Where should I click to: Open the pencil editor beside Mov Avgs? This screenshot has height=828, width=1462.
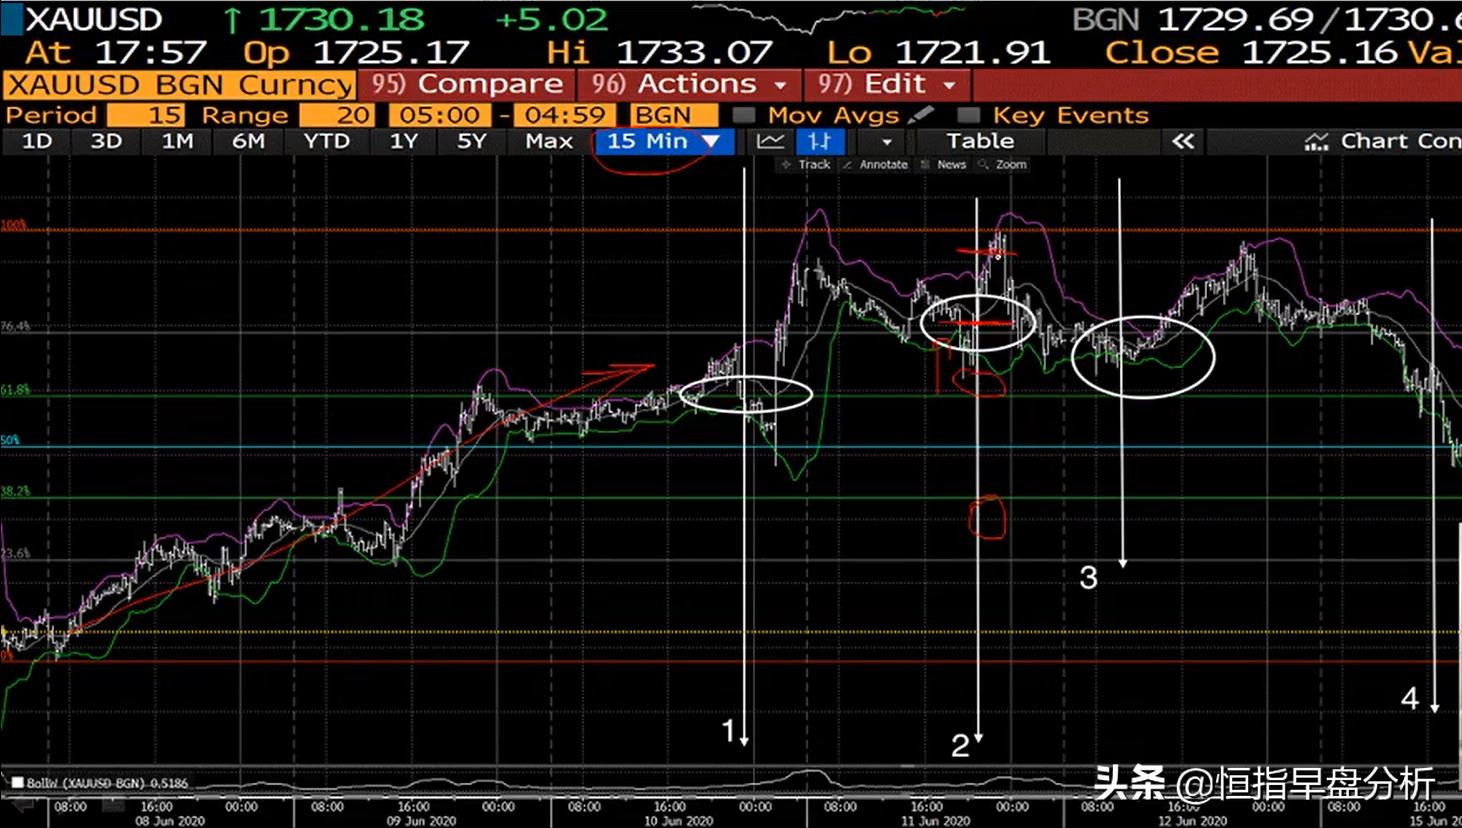point(921,115)
